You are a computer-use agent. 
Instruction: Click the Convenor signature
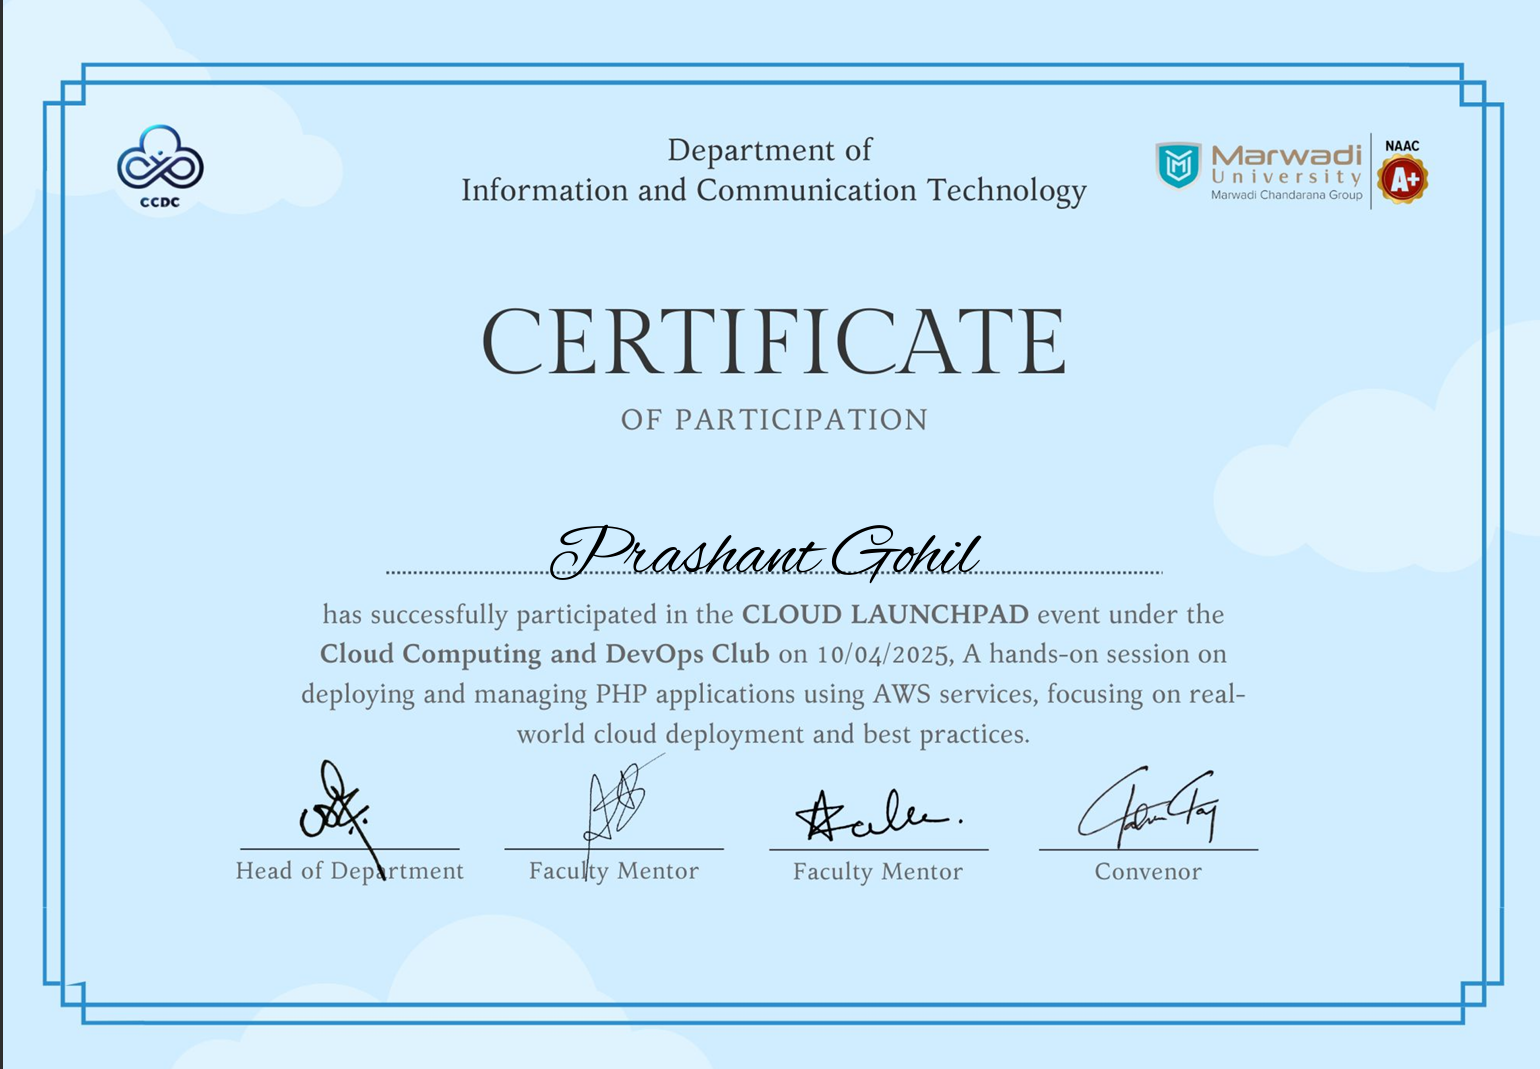pyautogui.click(x=1148, y=805)
